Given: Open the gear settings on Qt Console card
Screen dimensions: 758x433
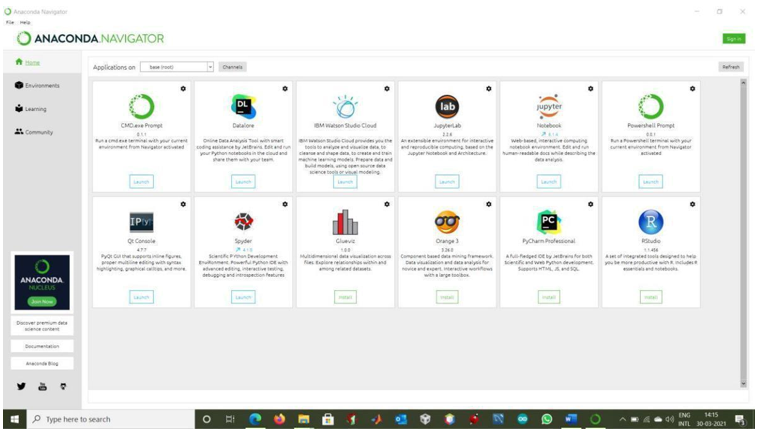Looking at the screenshot, I should pyautogui.click(x=183, y=204).
